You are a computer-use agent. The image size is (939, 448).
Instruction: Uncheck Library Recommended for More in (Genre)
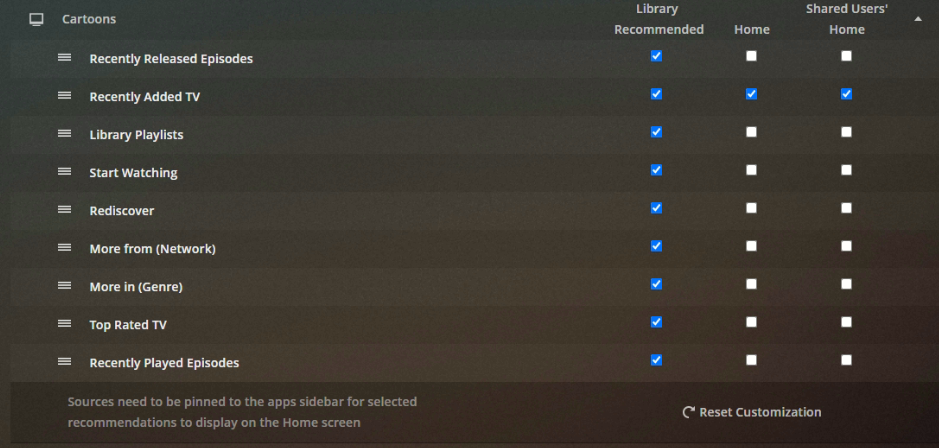[656, 284]
